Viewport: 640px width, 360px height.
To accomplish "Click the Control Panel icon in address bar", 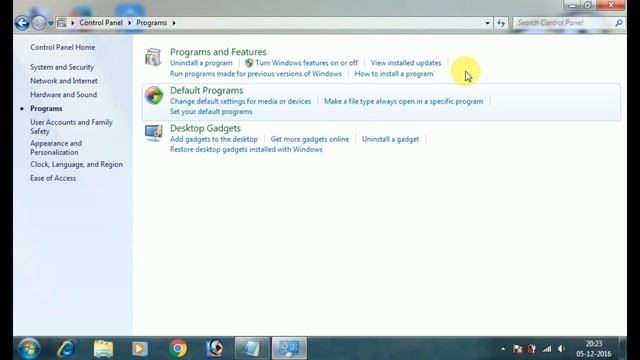I will click(x=62, y=23).
